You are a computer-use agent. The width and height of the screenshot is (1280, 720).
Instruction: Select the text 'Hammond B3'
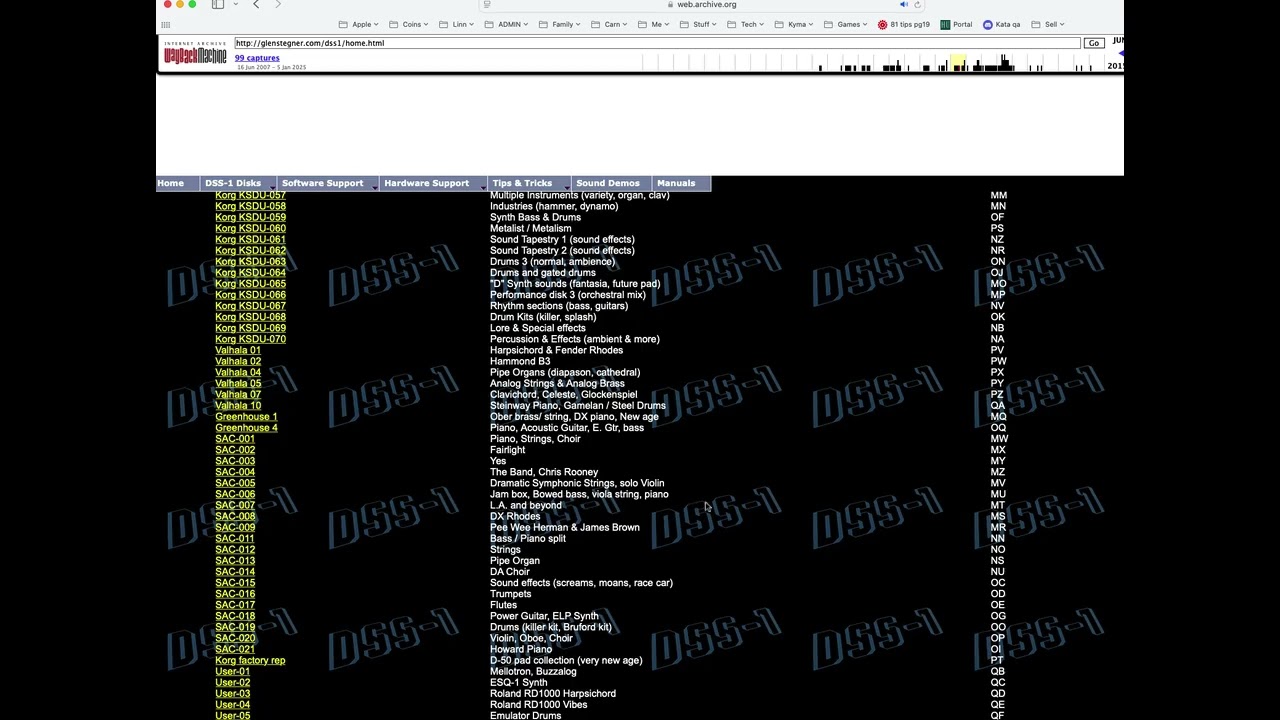(520, 361)
